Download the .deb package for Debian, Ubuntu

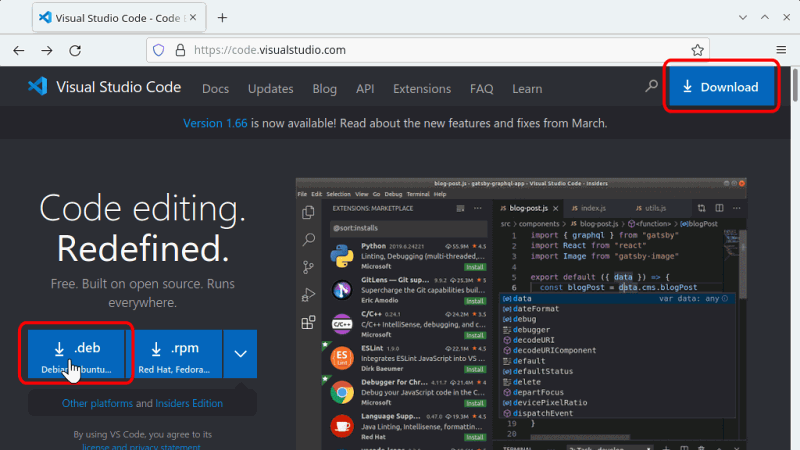(76, 353)
